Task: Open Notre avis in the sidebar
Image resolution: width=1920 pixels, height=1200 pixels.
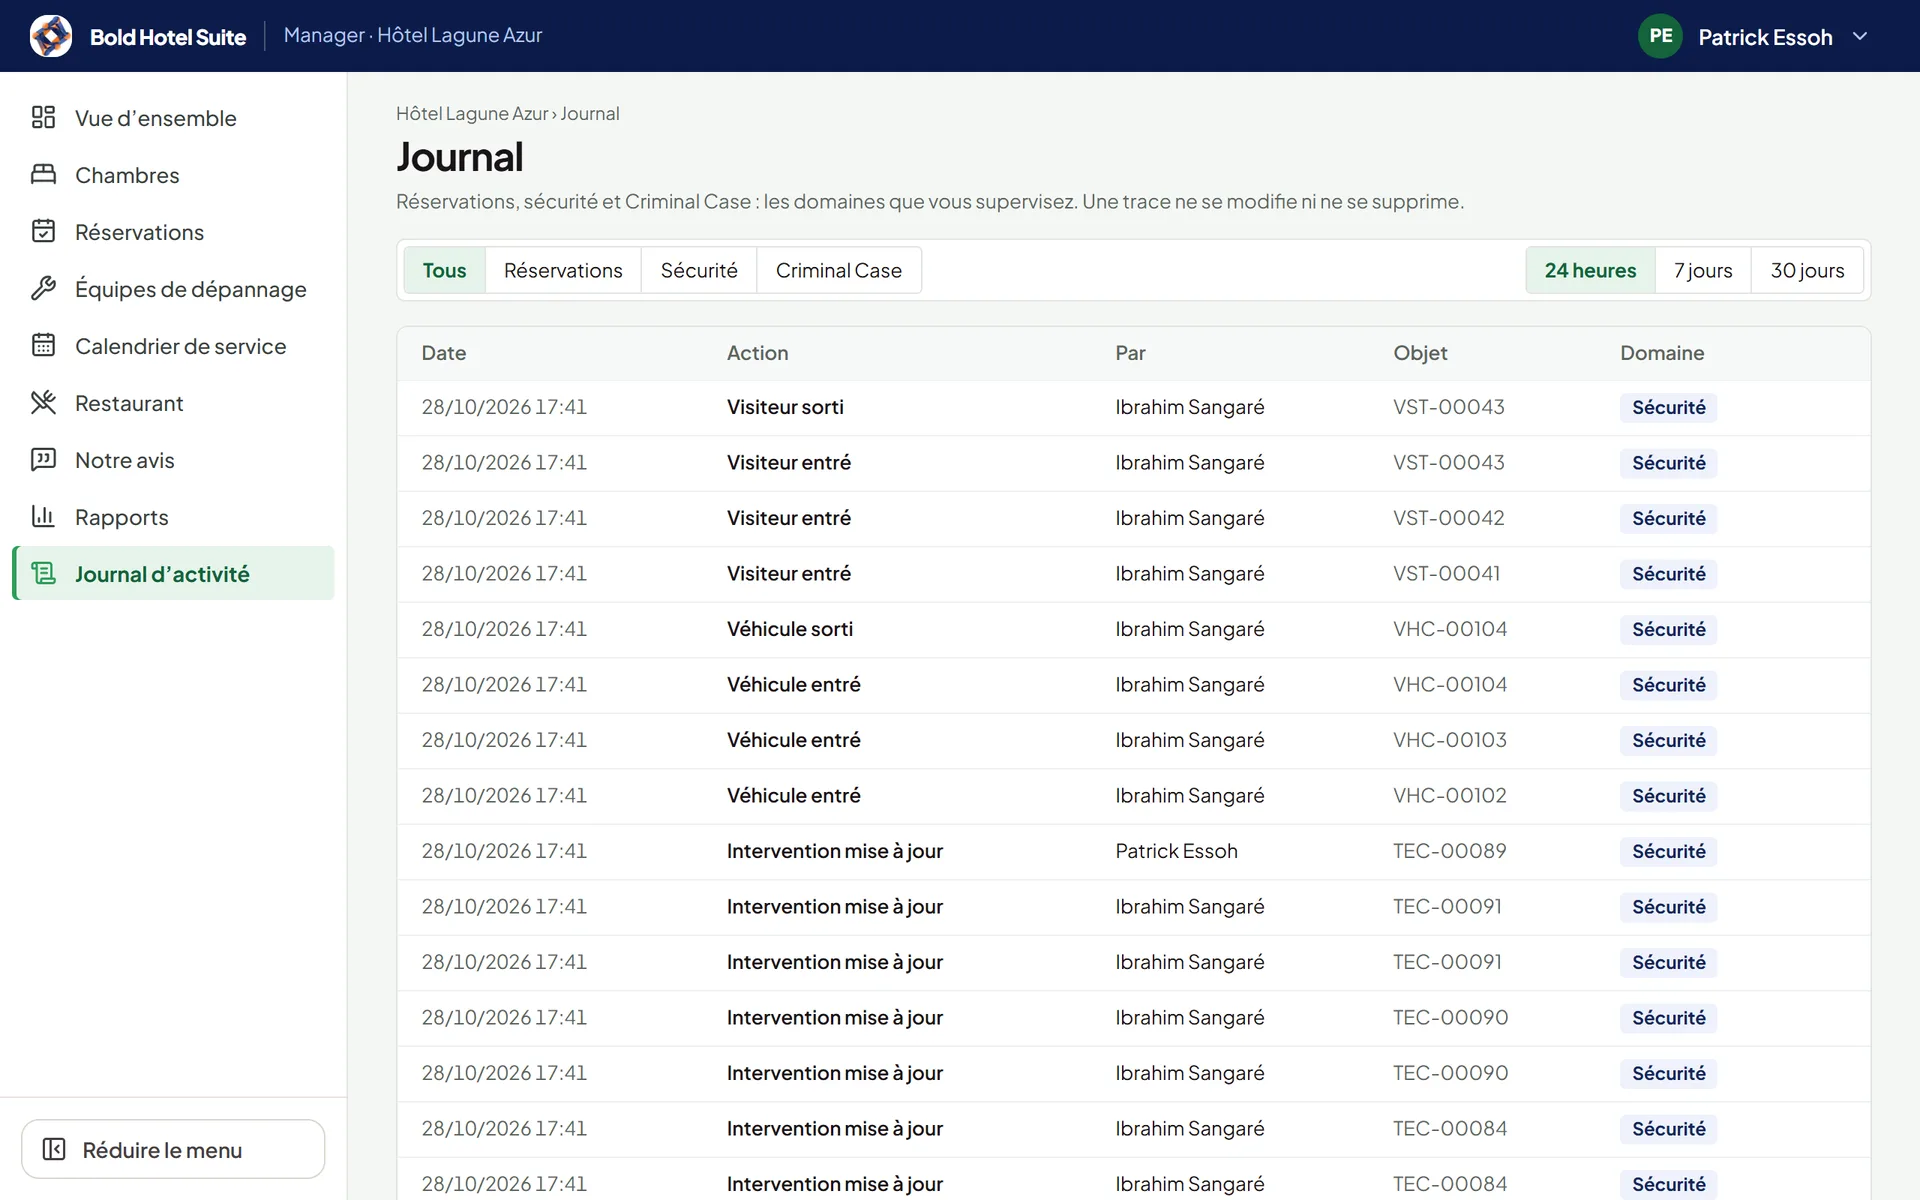Action: pyautogui.click(x=173, y=460)
